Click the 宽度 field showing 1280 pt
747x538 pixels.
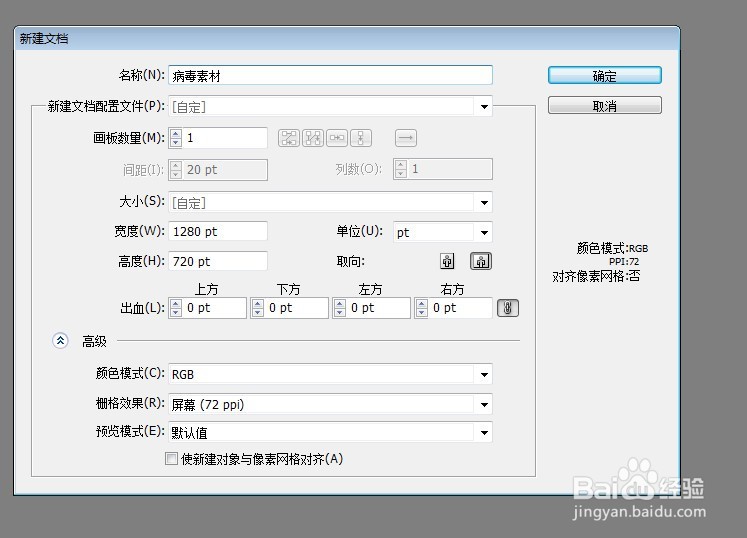218,232
